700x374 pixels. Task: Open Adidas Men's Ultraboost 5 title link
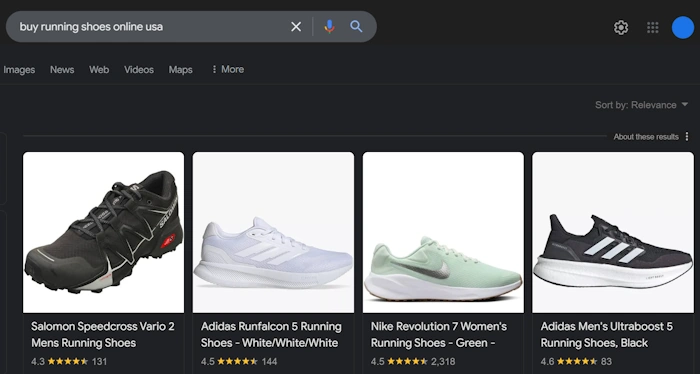click(607, 335)
